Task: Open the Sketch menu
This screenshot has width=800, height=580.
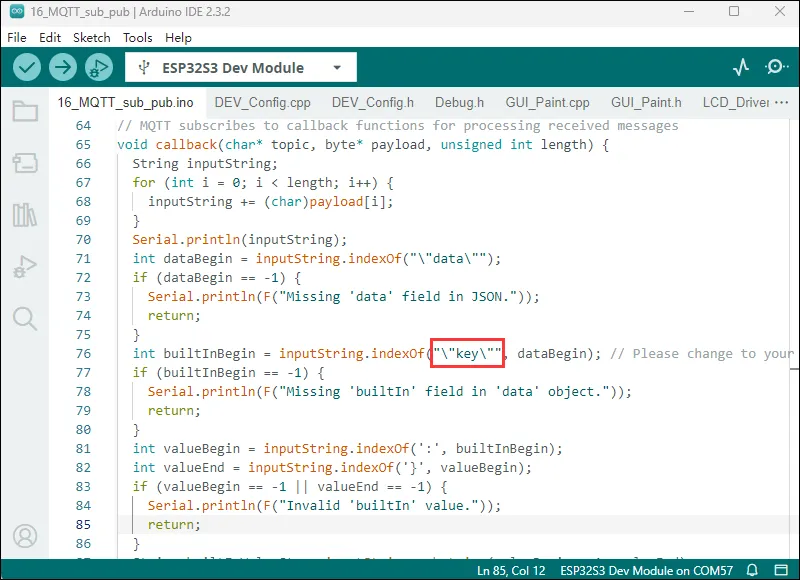Action: (x=91, y=37)
